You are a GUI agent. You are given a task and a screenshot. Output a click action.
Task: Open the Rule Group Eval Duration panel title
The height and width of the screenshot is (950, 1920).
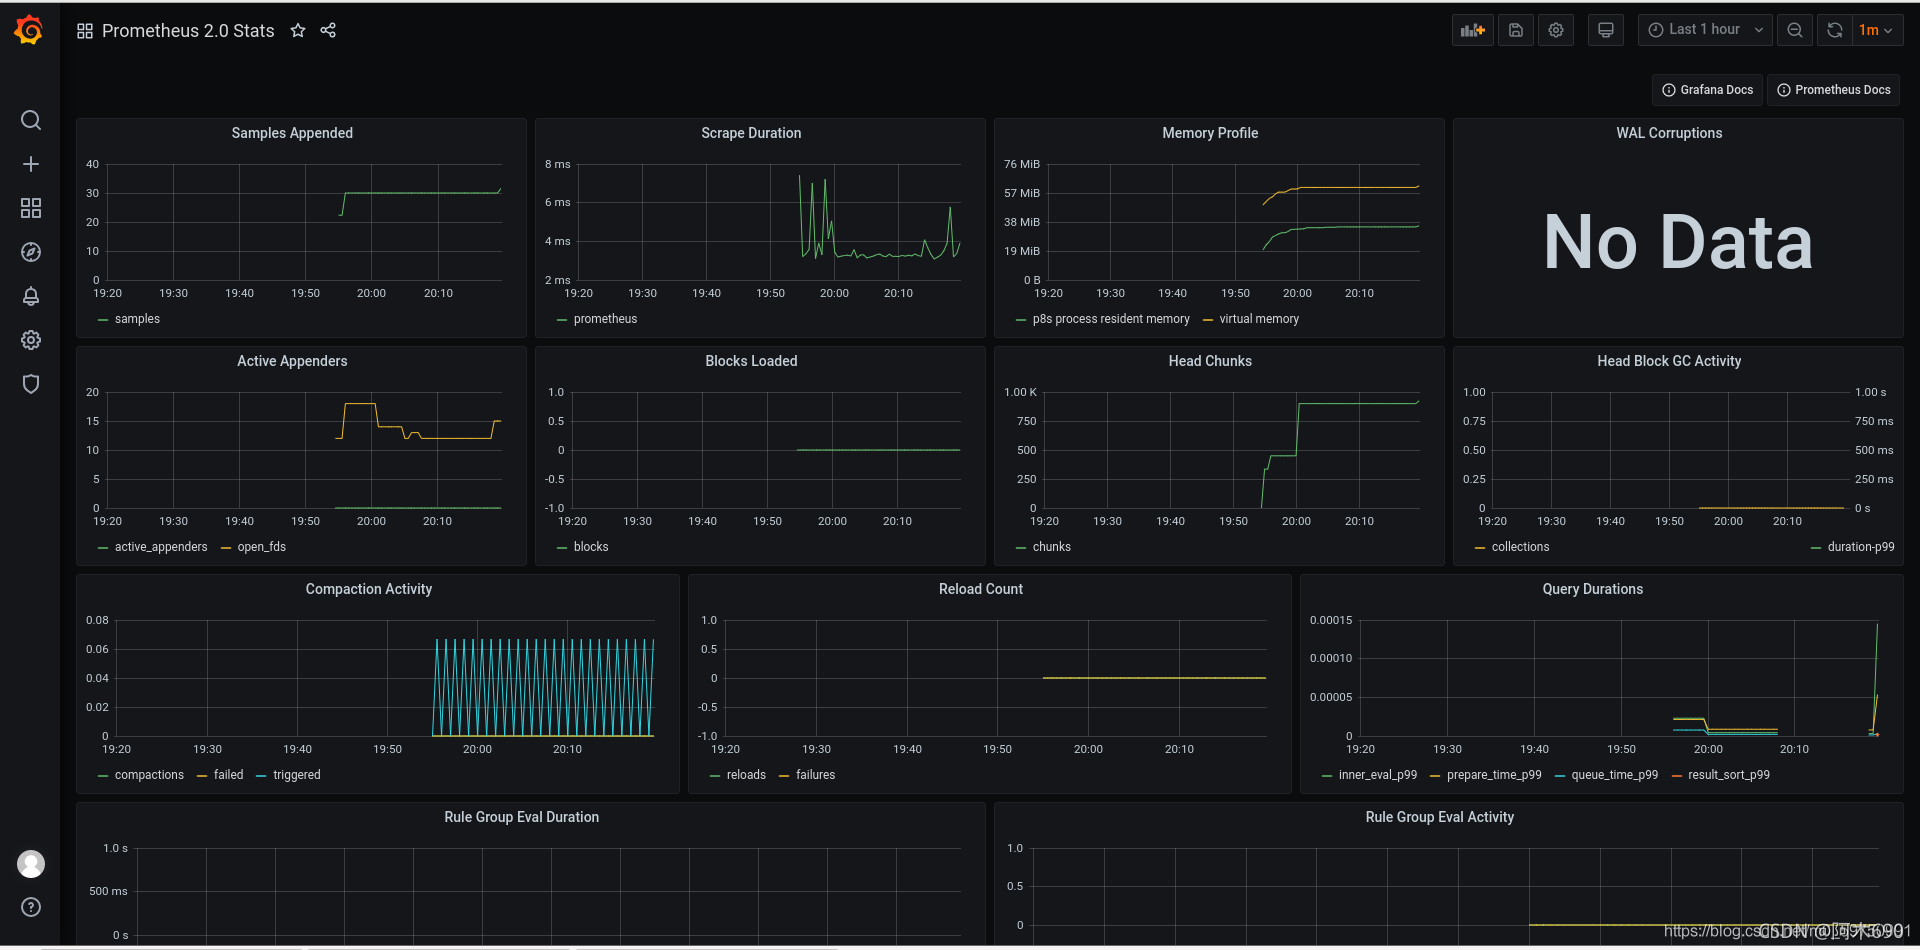[521, 817]
